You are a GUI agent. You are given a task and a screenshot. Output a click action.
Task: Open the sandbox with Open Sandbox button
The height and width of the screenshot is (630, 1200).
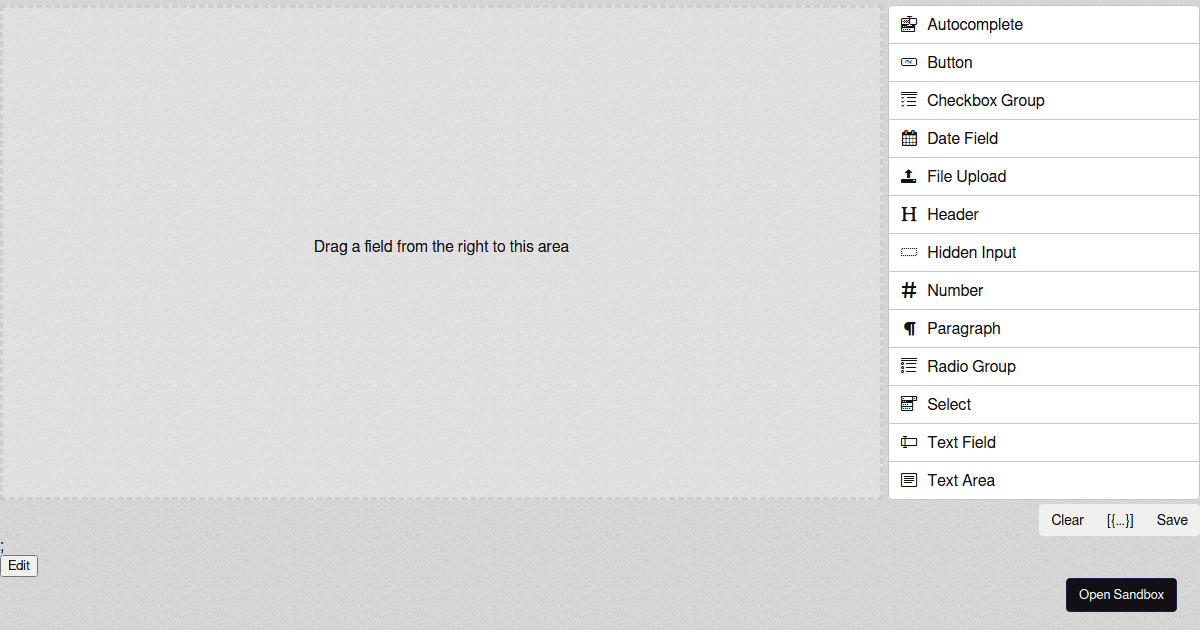click(1121, 595)
